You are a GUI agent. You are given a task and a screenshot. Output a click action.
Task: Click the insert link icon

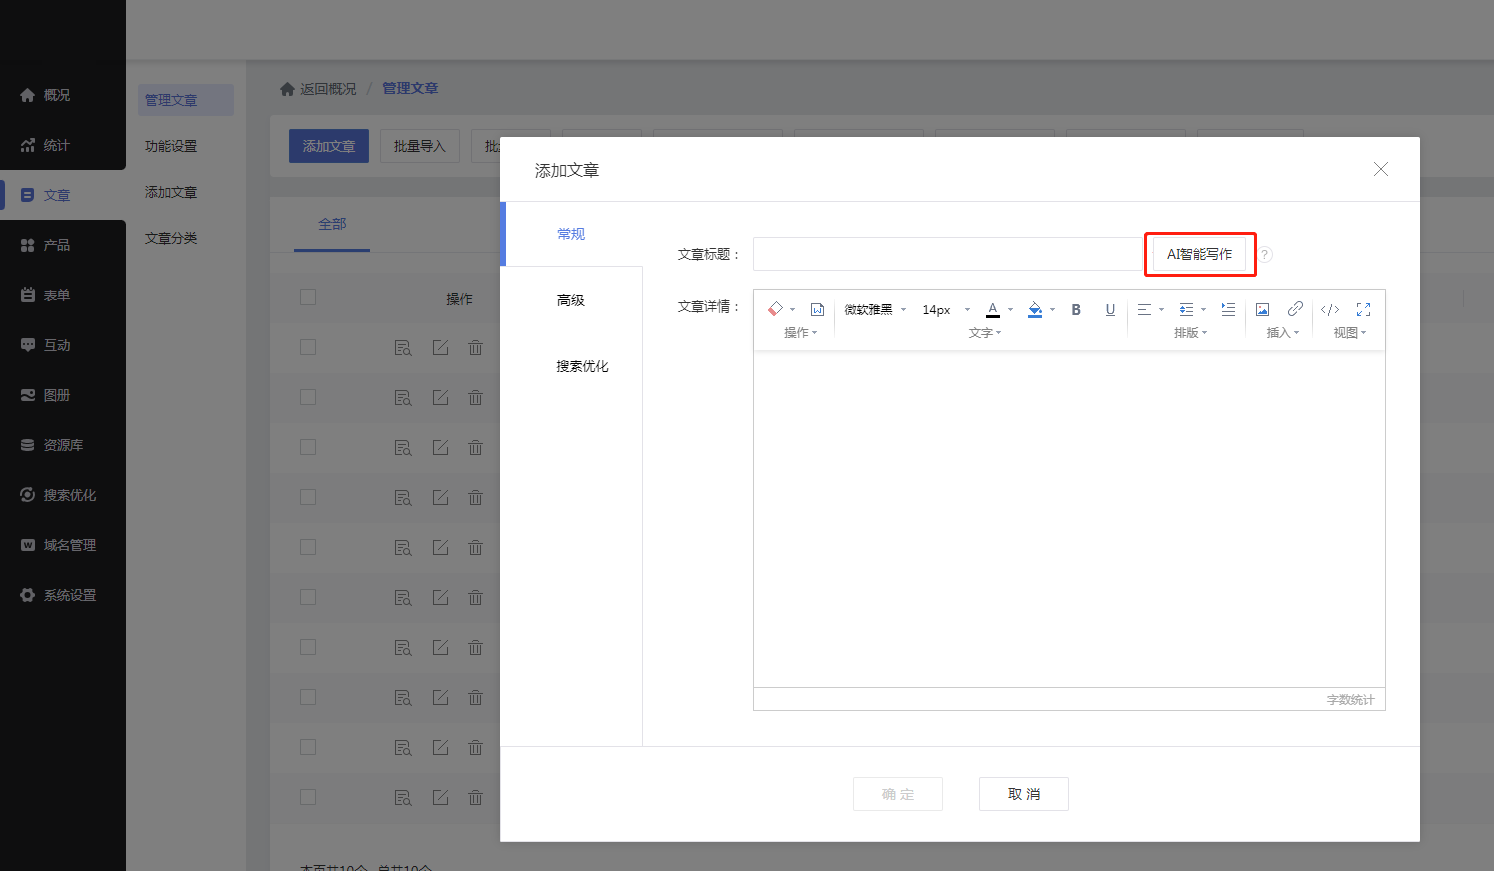pyautogui.click(x=1295, y=309)
